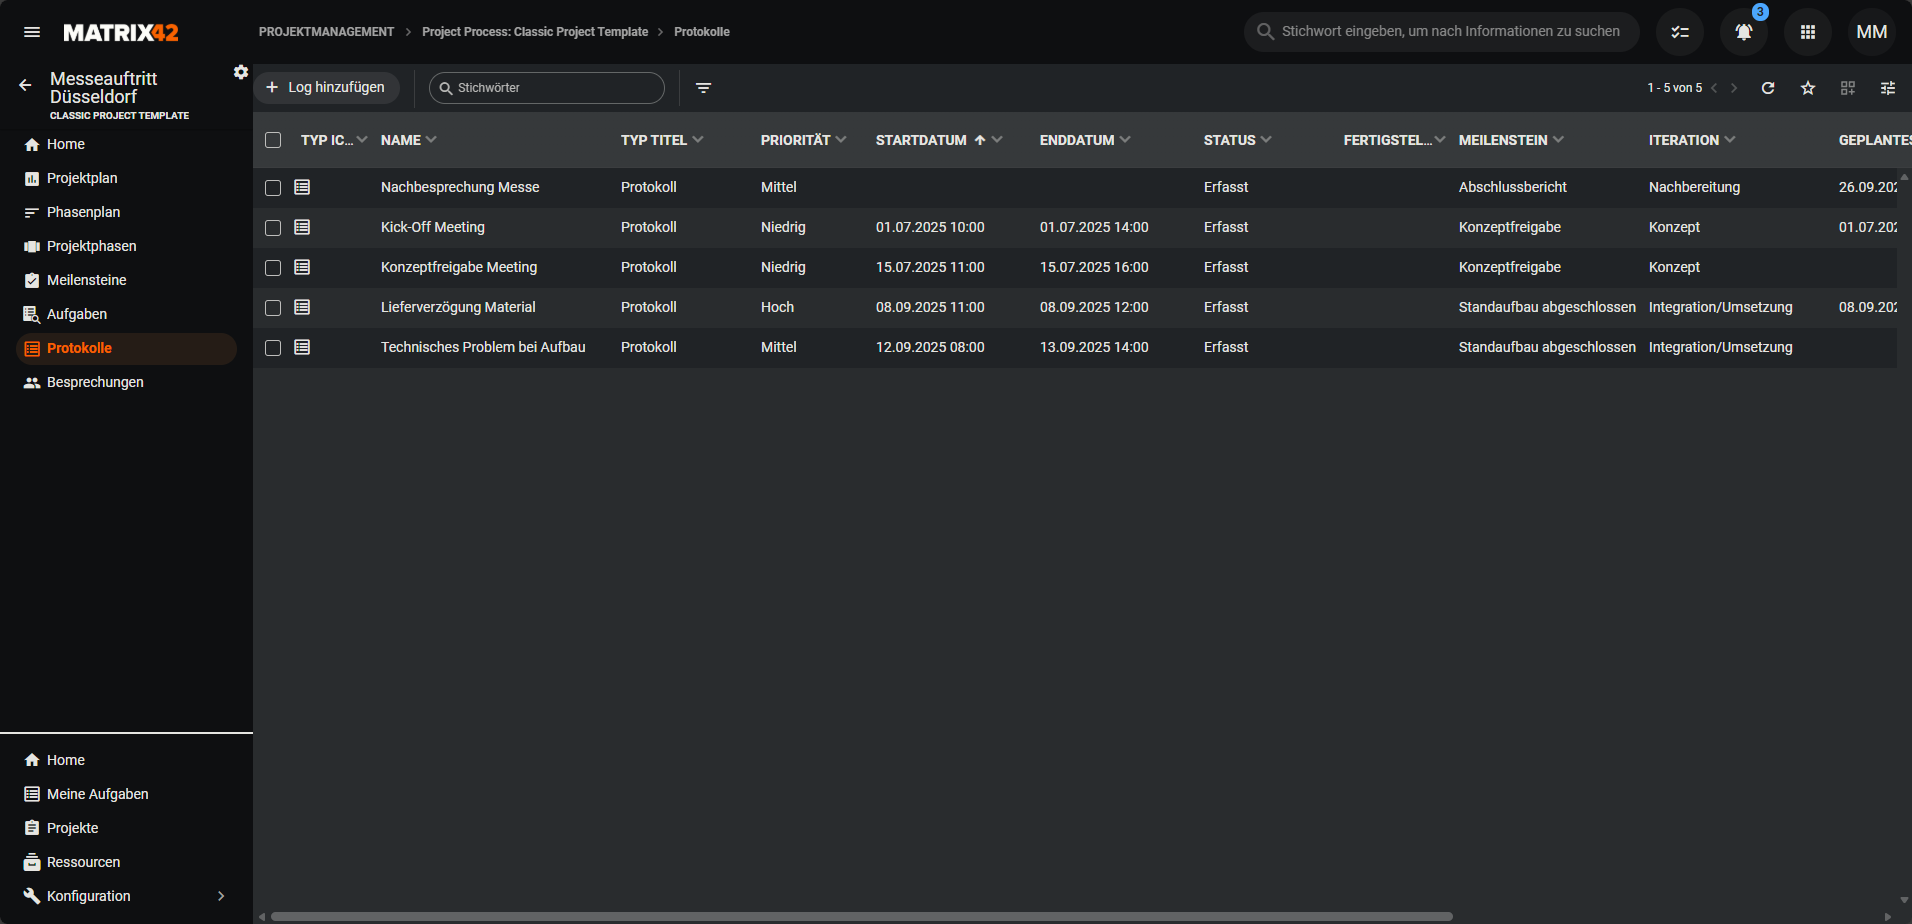Viewport: 1912px width, 924px height.
Task: Toggle the select-all header checkbox
Action: click(273, 140)
